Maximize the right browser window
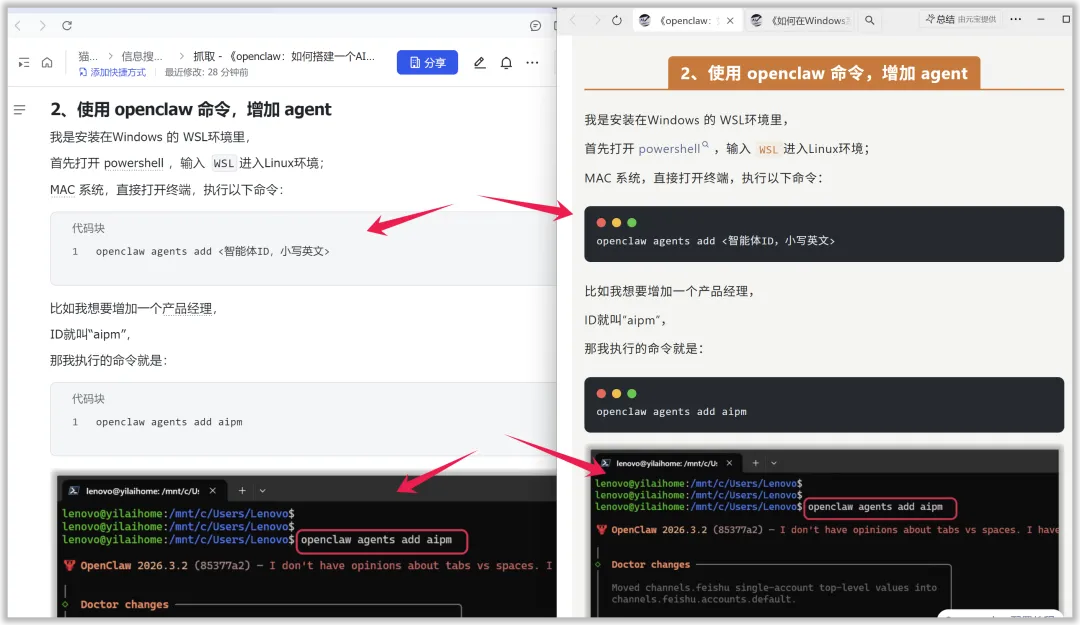 coord(1066,19)
